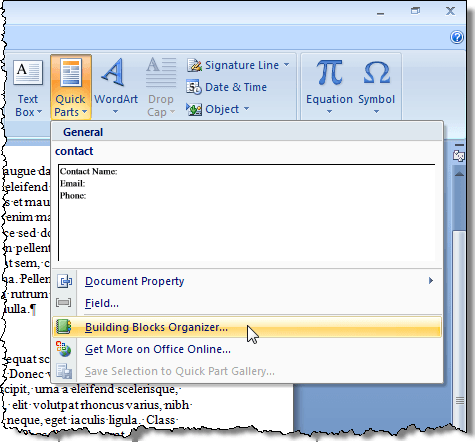
Task: Click the vertical scrollbar up arrow
Action: click(460, 174)
